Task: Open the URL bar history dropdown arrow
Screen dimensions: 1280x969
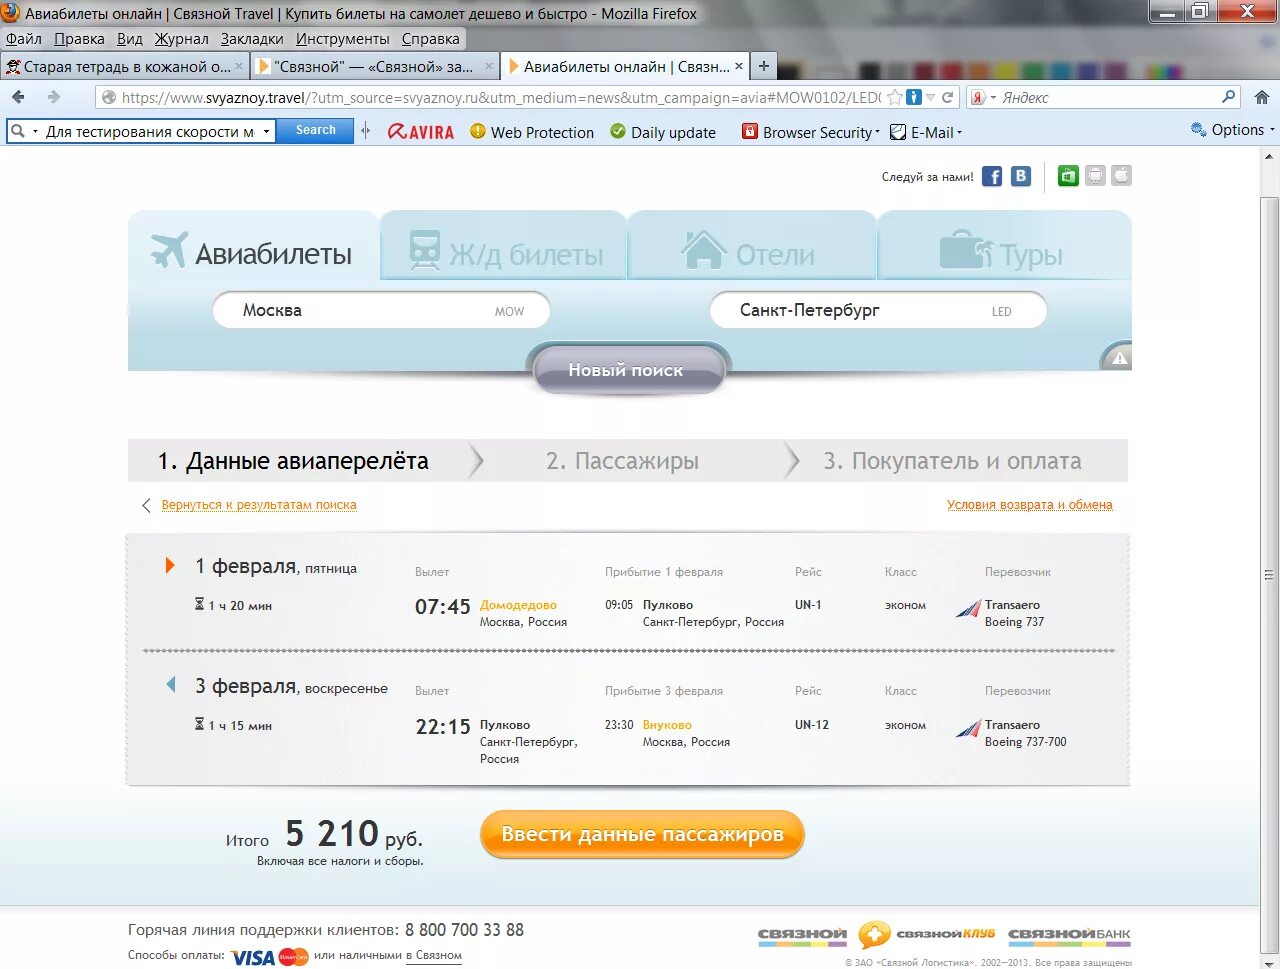Action: click(931, 97)
